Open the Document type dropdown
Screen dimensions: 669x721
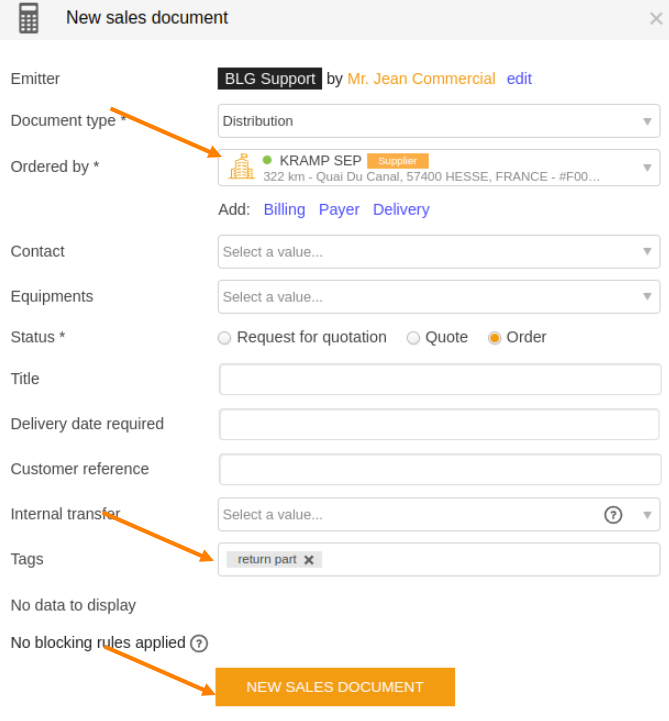(x=439, y=121)
